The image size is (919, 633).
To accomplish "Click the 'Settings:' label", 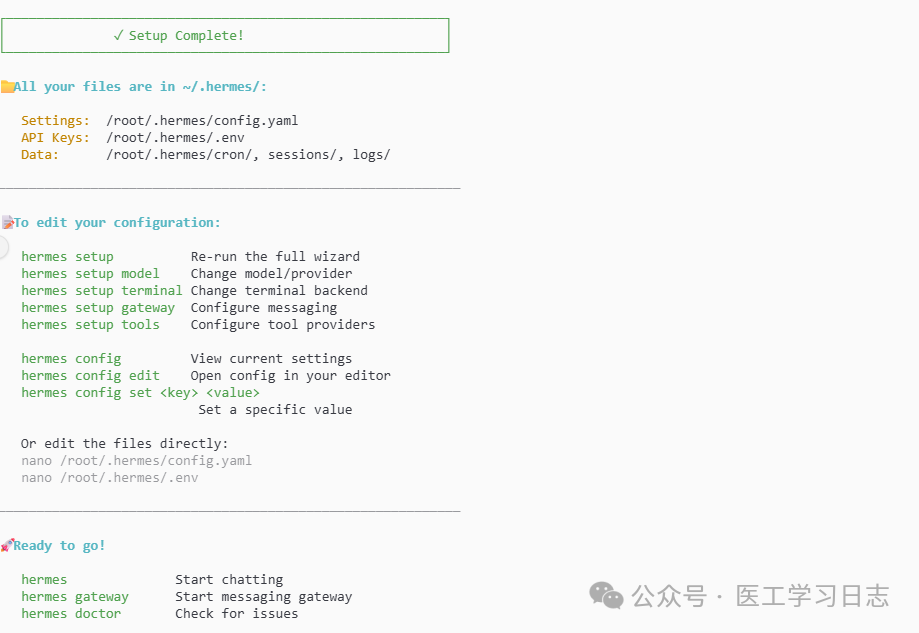I will [x=56, y=121].
